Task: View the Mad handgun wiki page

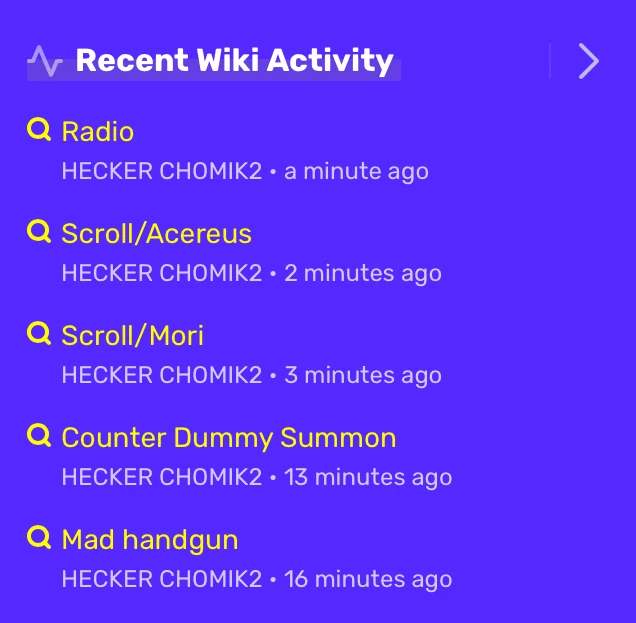Action: coord(149,540)
